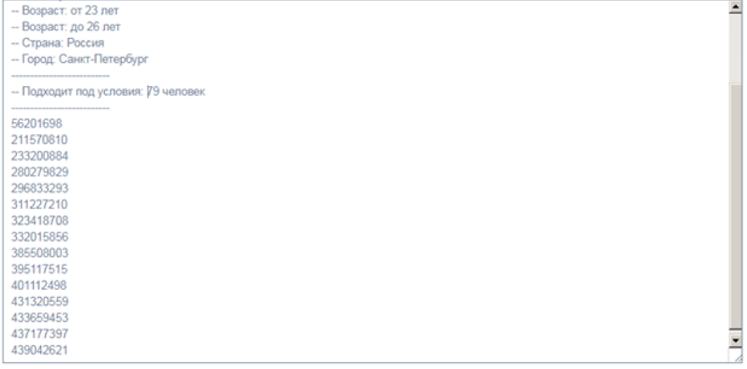
Task: Click the 'Страна: Россия' line
Action: 58,43
